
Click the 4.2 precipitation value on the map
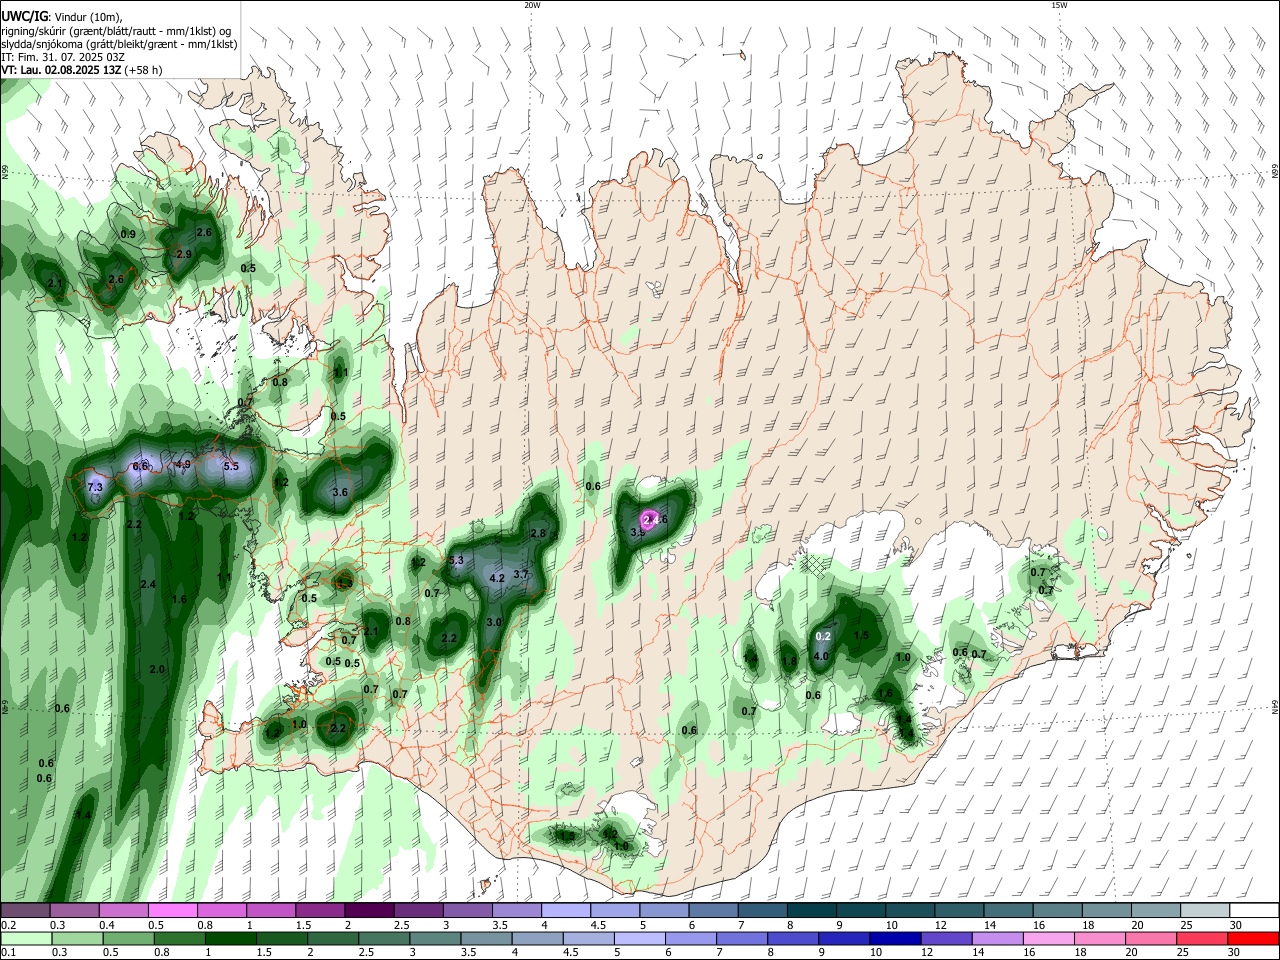tap(496, 578)
